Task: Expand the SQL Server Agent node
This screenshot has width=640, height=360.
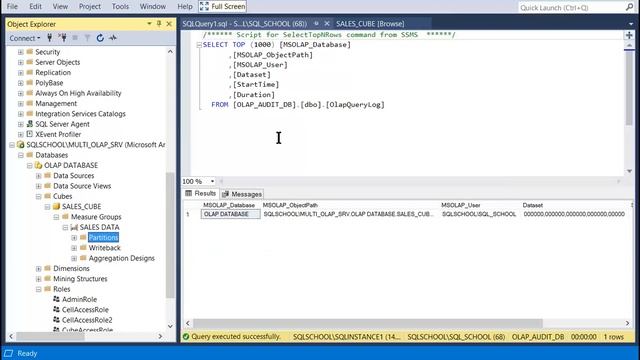Action: [20, 124]
